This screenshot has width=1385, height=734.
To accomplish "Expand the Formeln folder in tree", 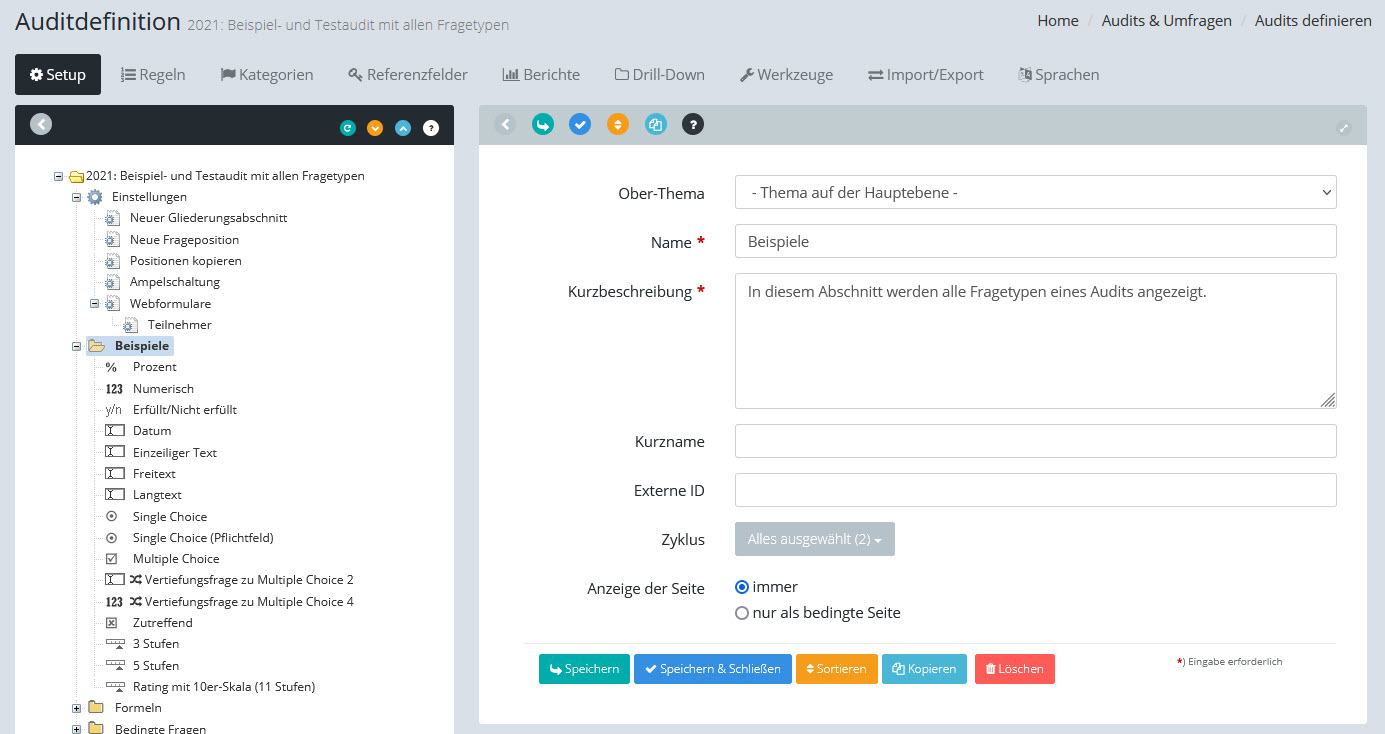I will [77, 708].
